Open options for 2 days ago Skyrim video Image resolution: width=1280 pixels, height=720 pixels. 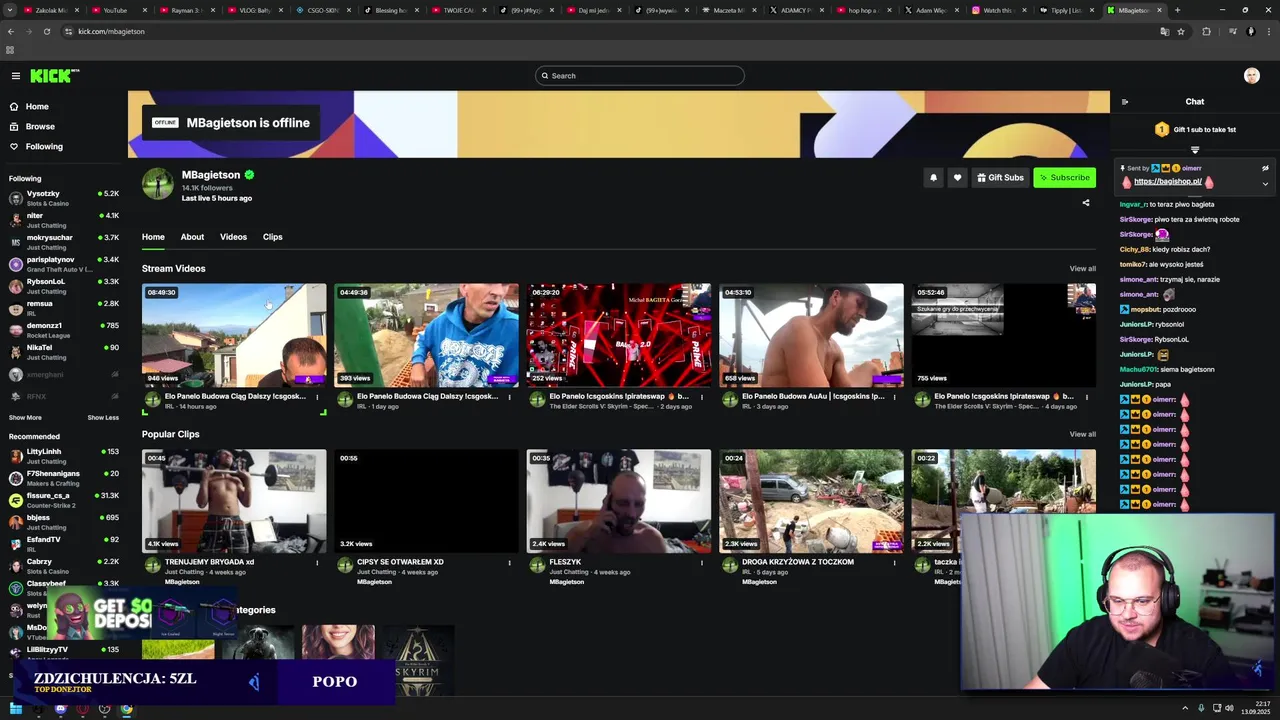702,397
